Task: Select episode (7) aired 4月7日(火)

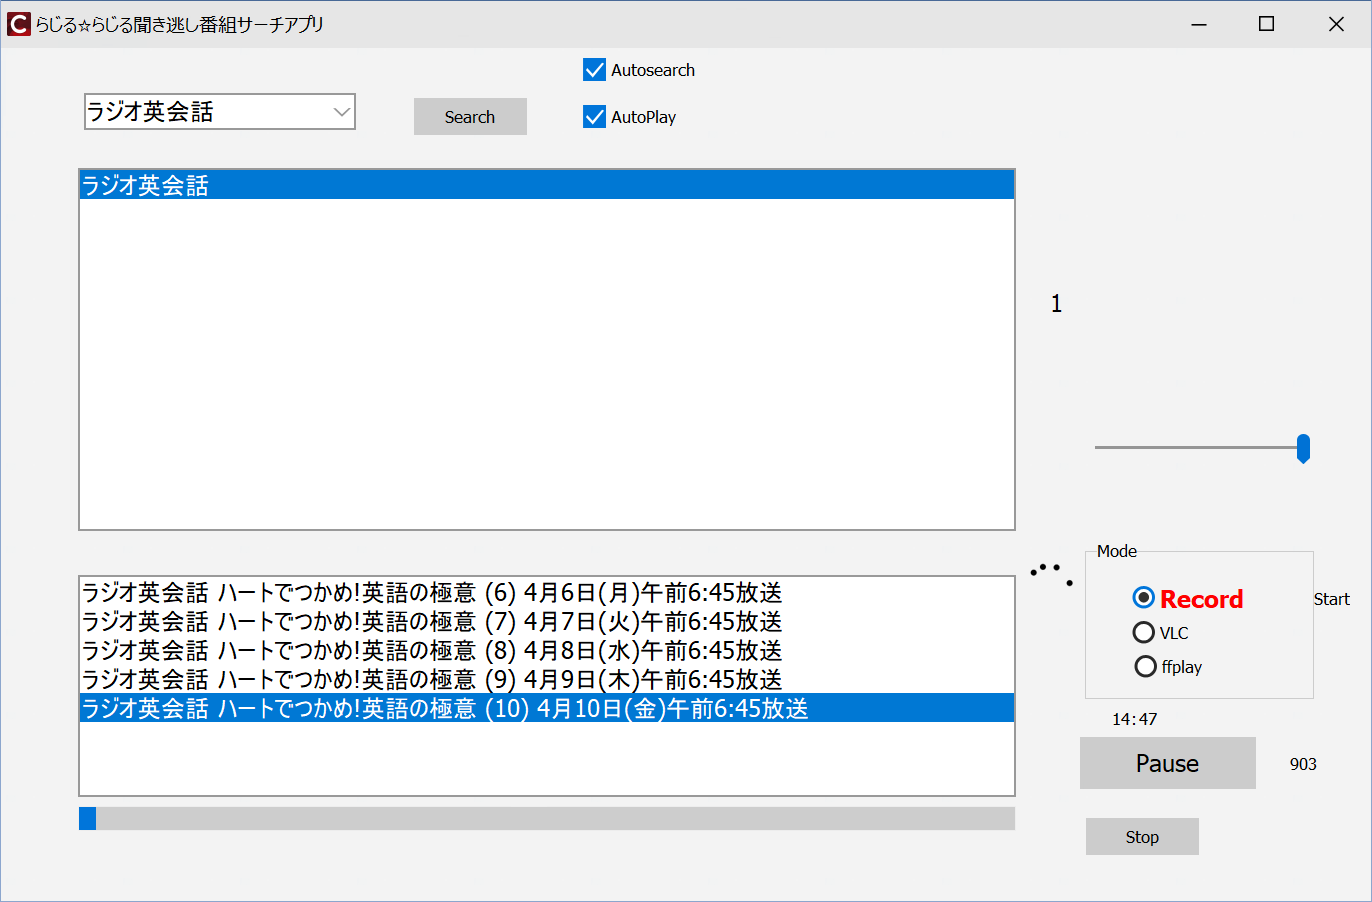Action: pyautogui.click(x=432, y=622)
